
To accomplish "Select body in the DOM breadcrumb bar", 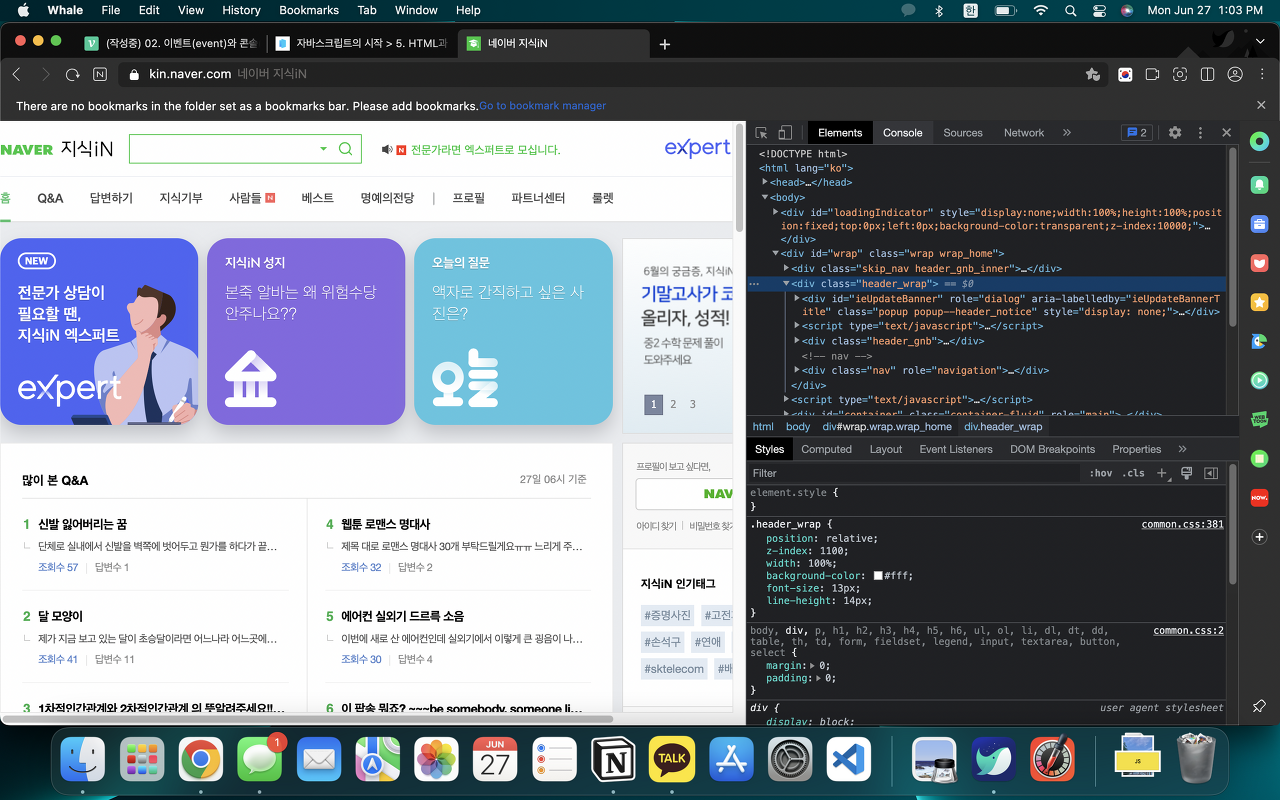I will (x=798, y=427).
